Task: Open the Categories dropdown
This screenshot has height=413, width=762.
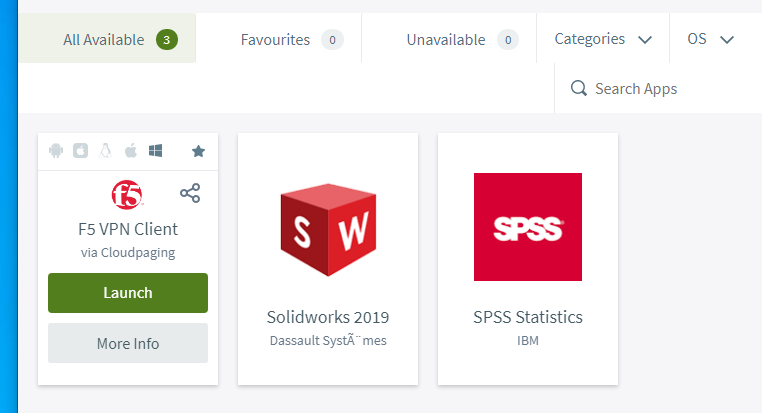Action: pos(603,39)
